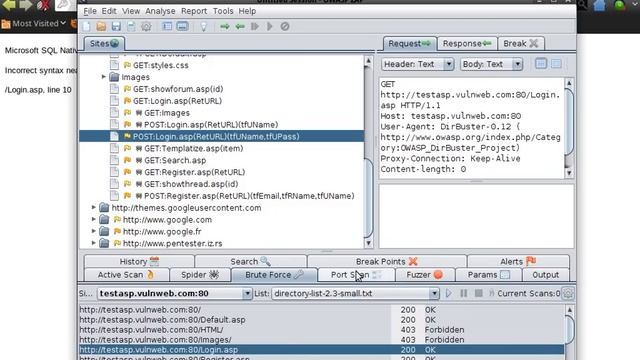Select POST:Login.asp(RetURL)(tfUName) tree entry
Viewport: 640px width, 360px height.
click(x=211, y=124)
